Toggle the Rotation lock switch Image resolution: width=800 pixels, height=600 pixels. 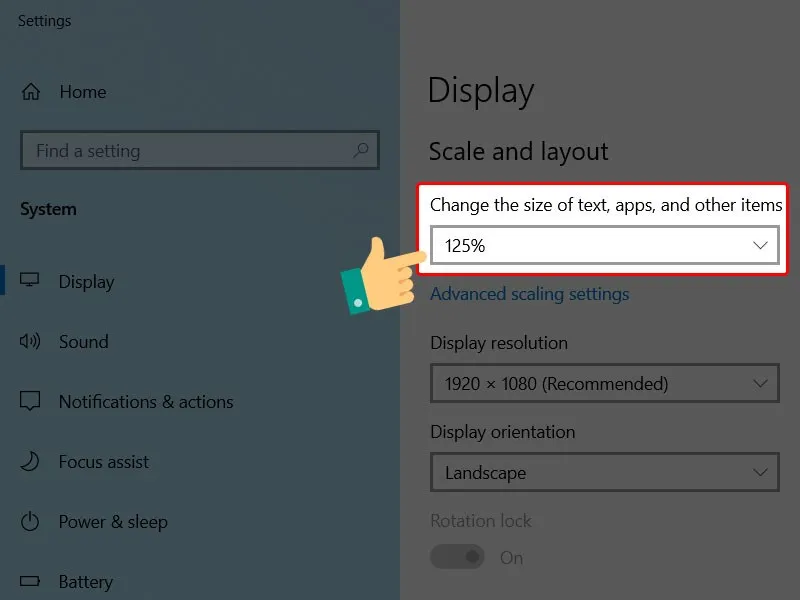(x=457, y=557)
